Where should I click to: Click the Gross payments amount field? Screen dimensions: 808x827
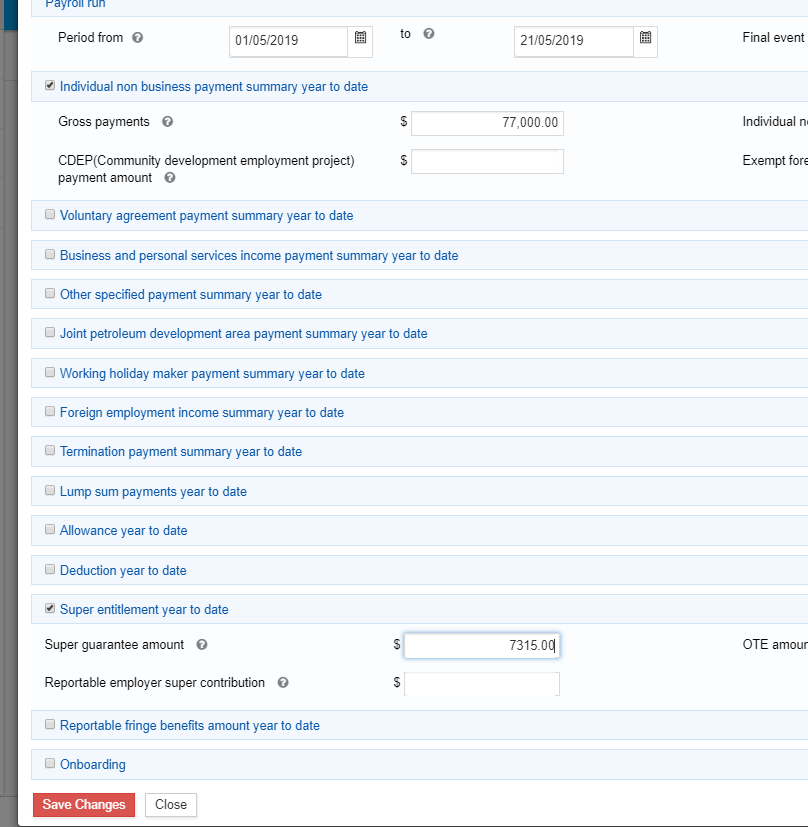(487, 123)
